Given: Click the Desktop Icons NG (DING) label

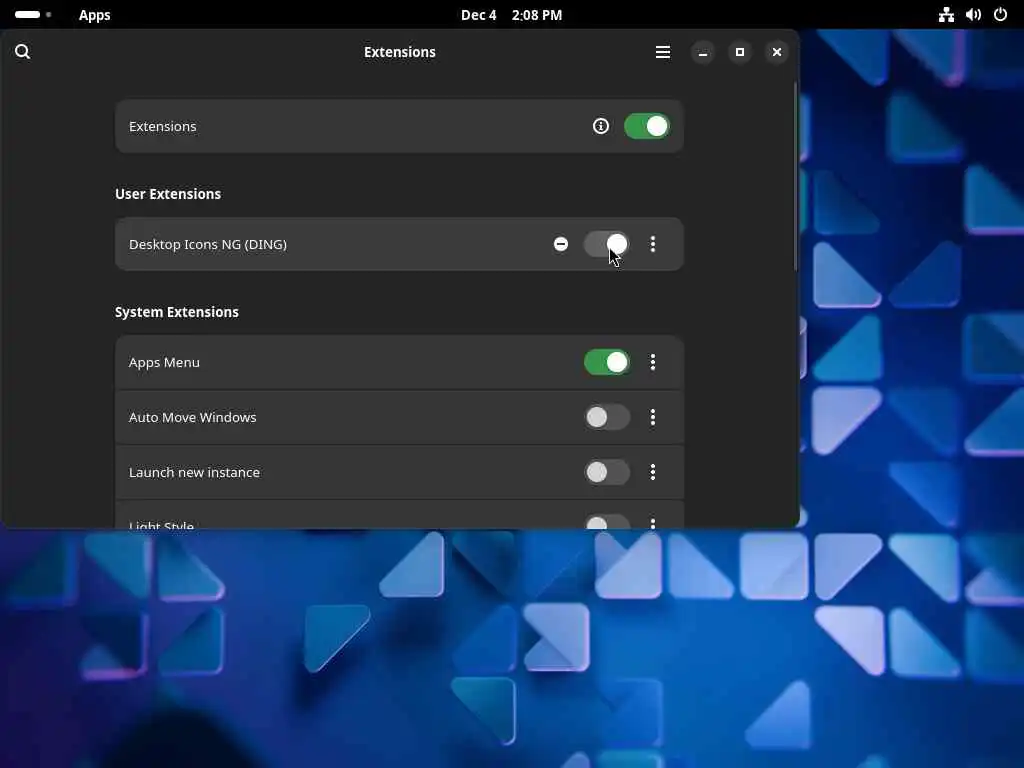Looking at the screenshot, I should (x=208, y=244).
